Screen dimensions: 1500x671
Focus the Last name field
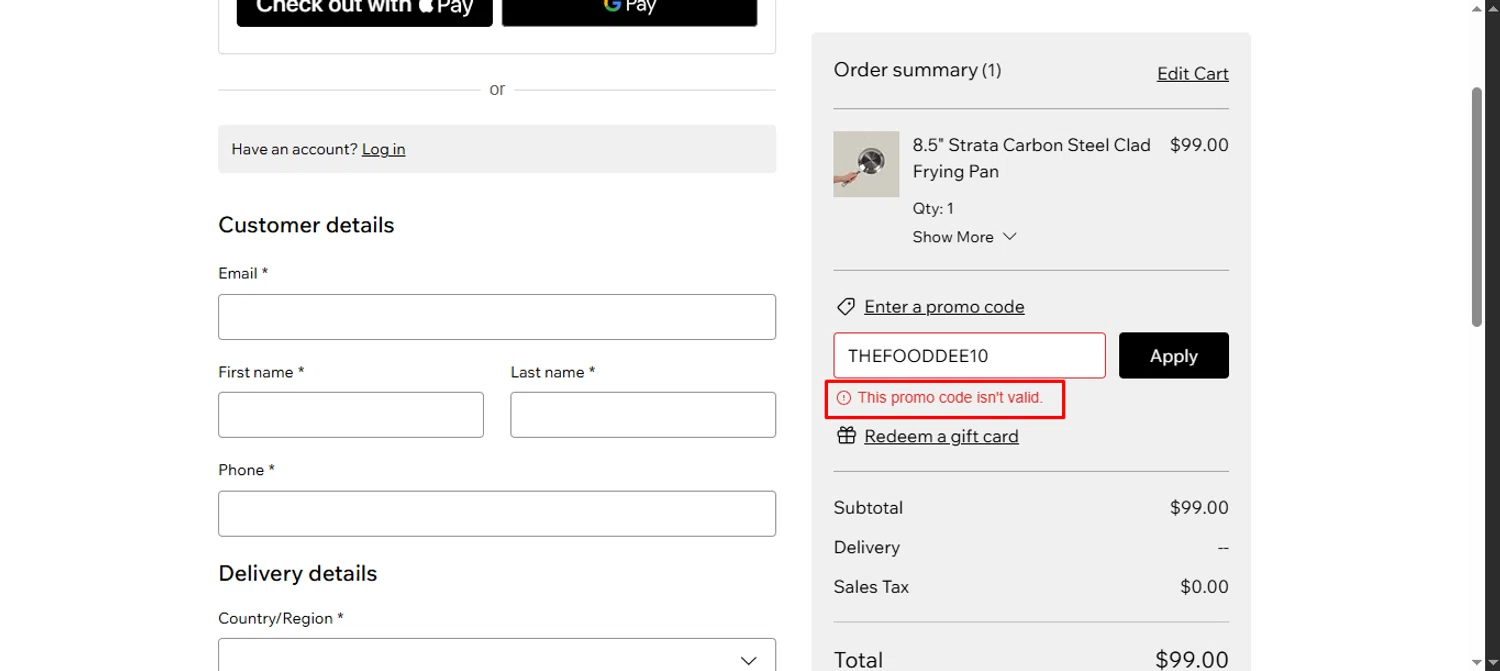click(x=643, y=415)
